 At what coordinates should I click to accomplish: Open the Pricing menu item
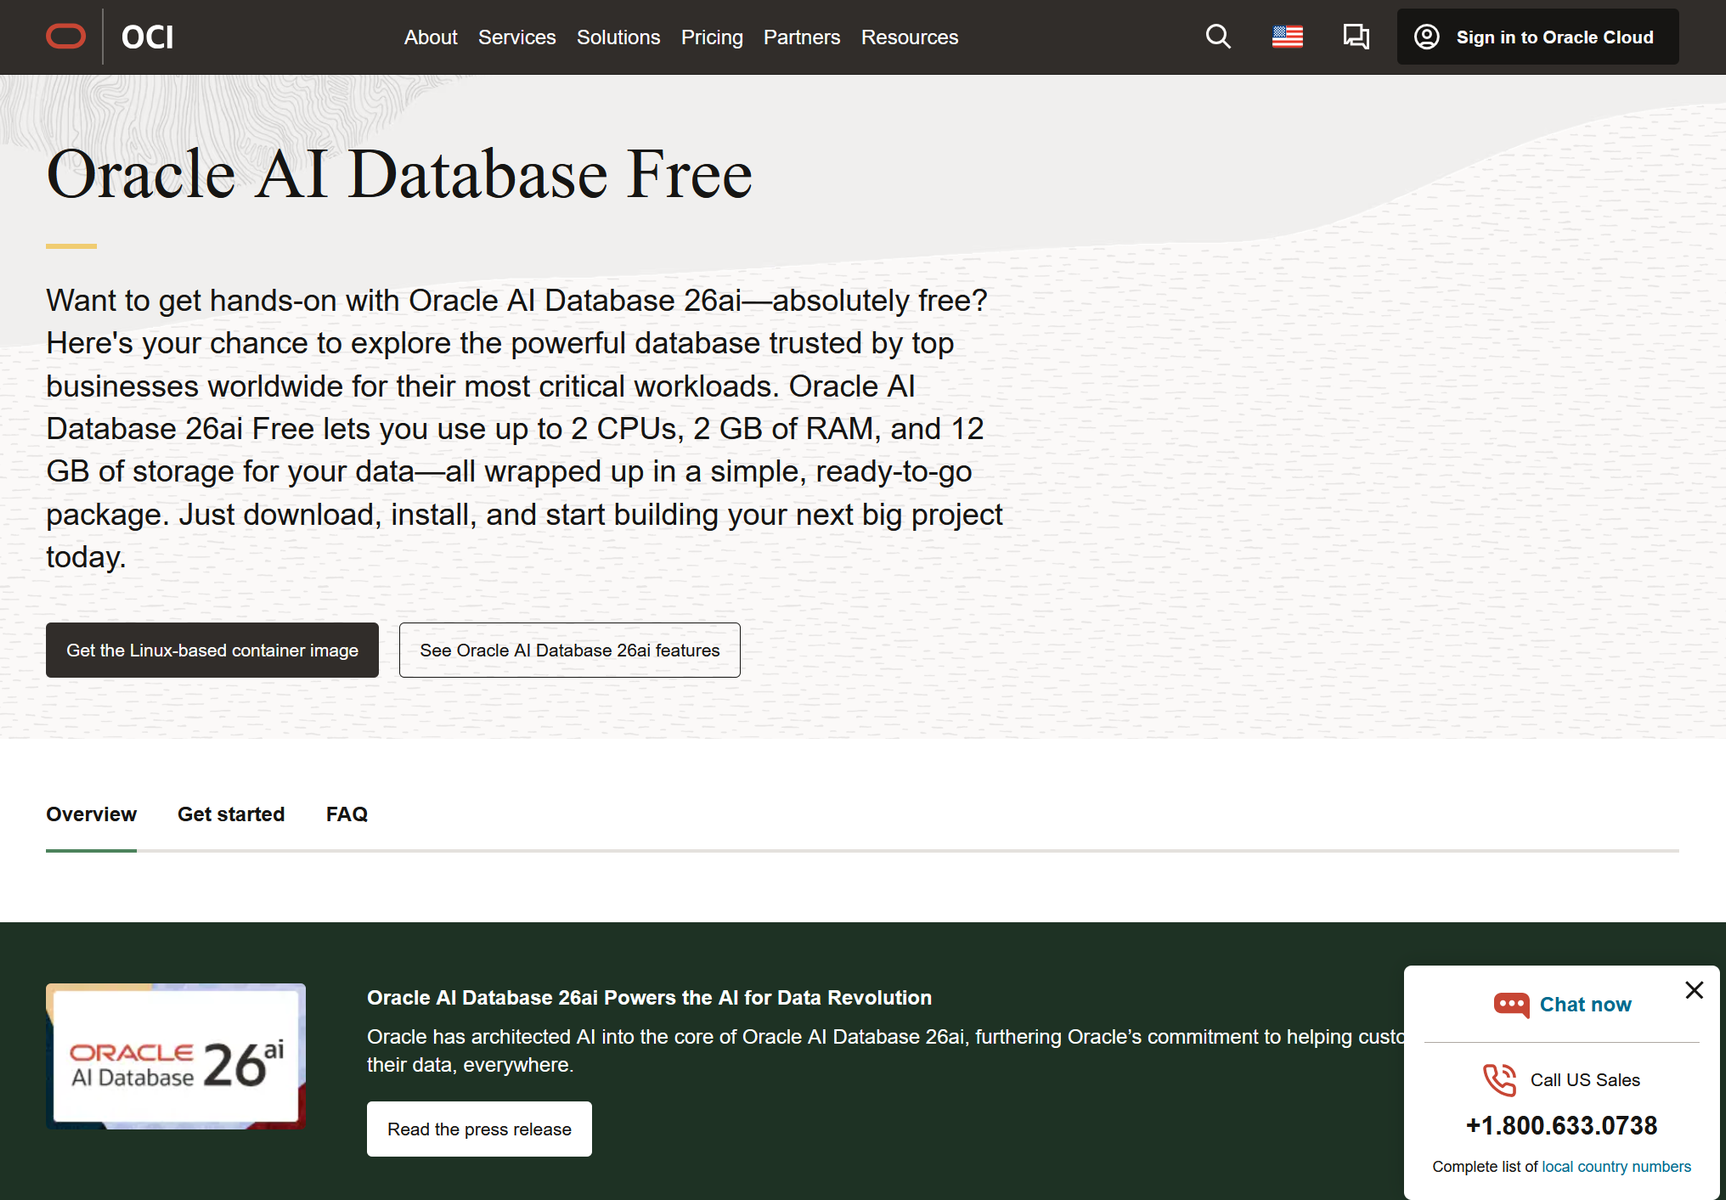click(x=711, y=37)
